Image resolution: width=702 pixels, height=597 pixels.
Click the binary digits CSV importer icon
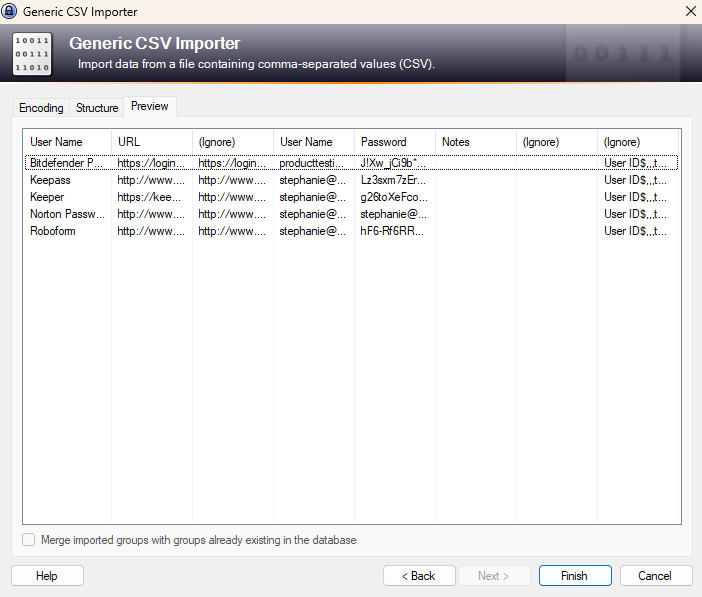32,54
